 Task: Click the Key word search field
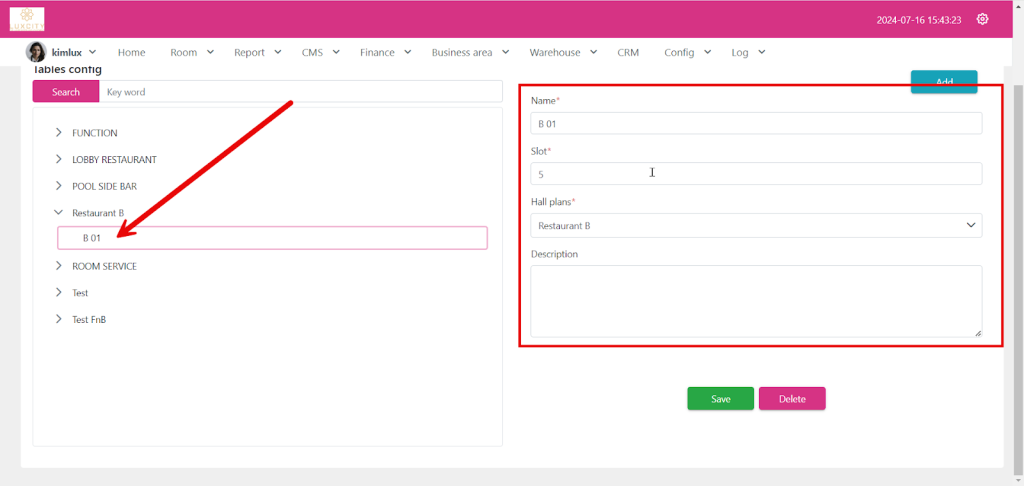[300, 92]
